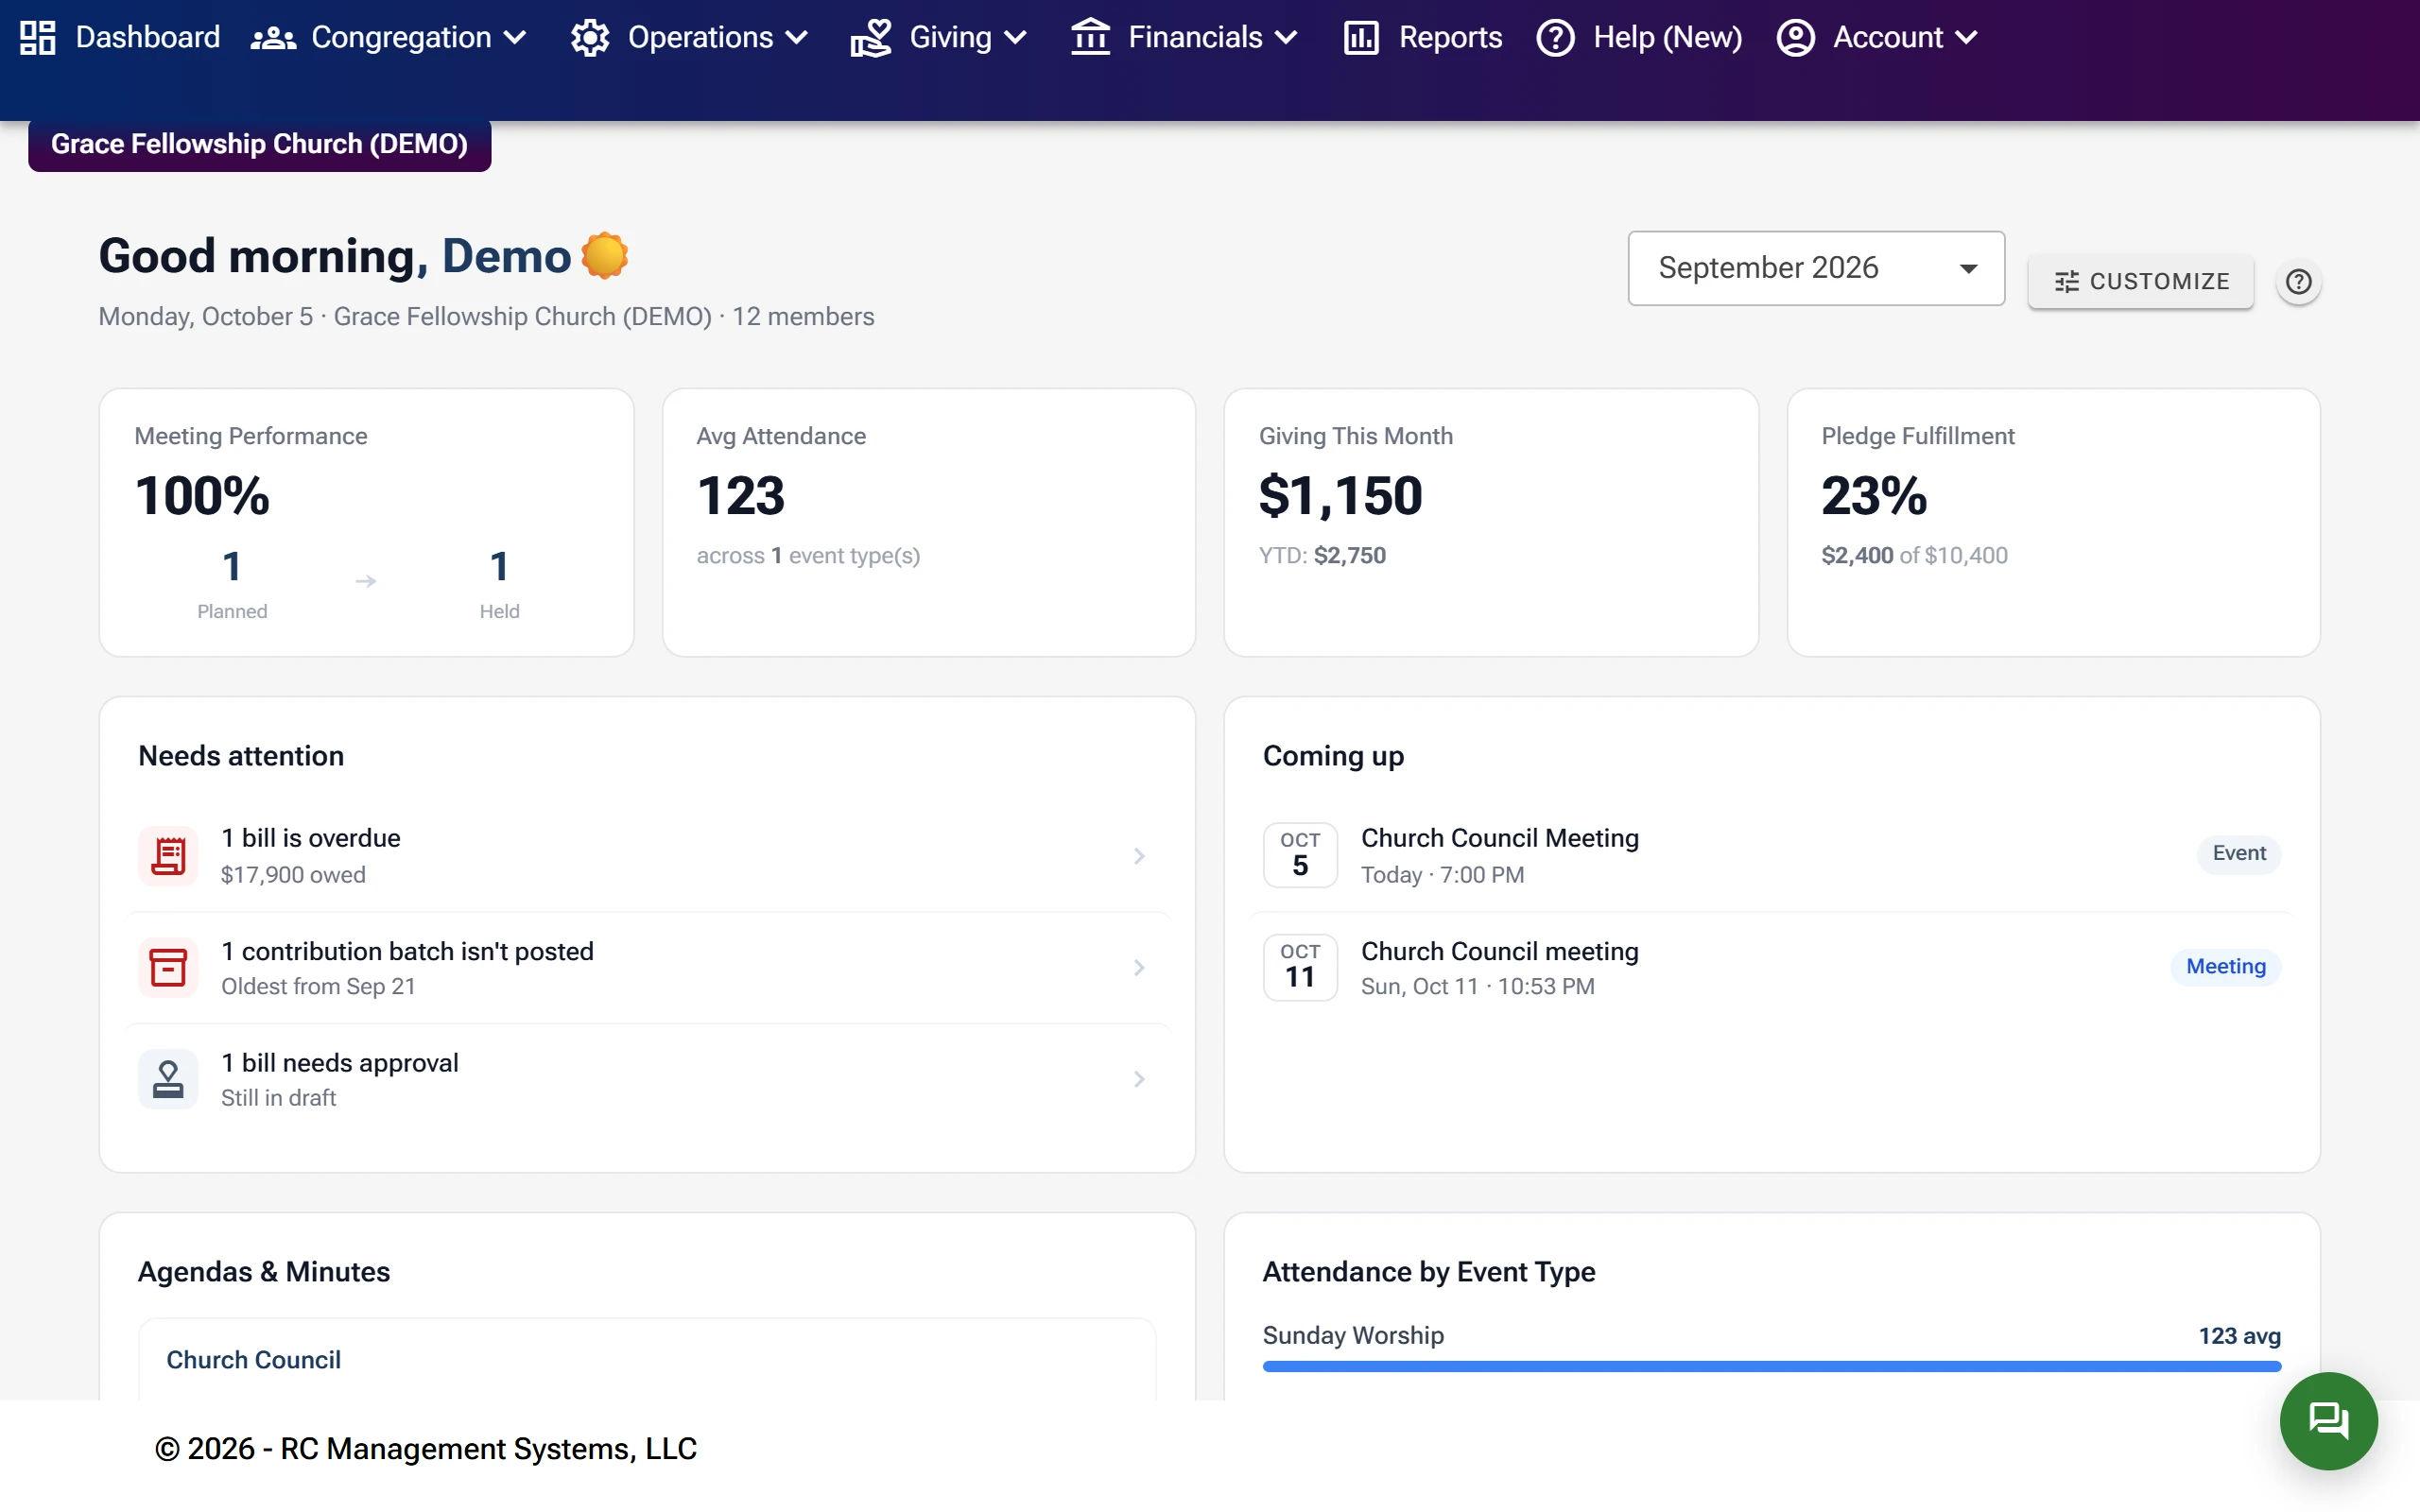Open the bill needs approval row chevron
This screenshot has height=1512, width=2420.
tap(1139, 1079)
